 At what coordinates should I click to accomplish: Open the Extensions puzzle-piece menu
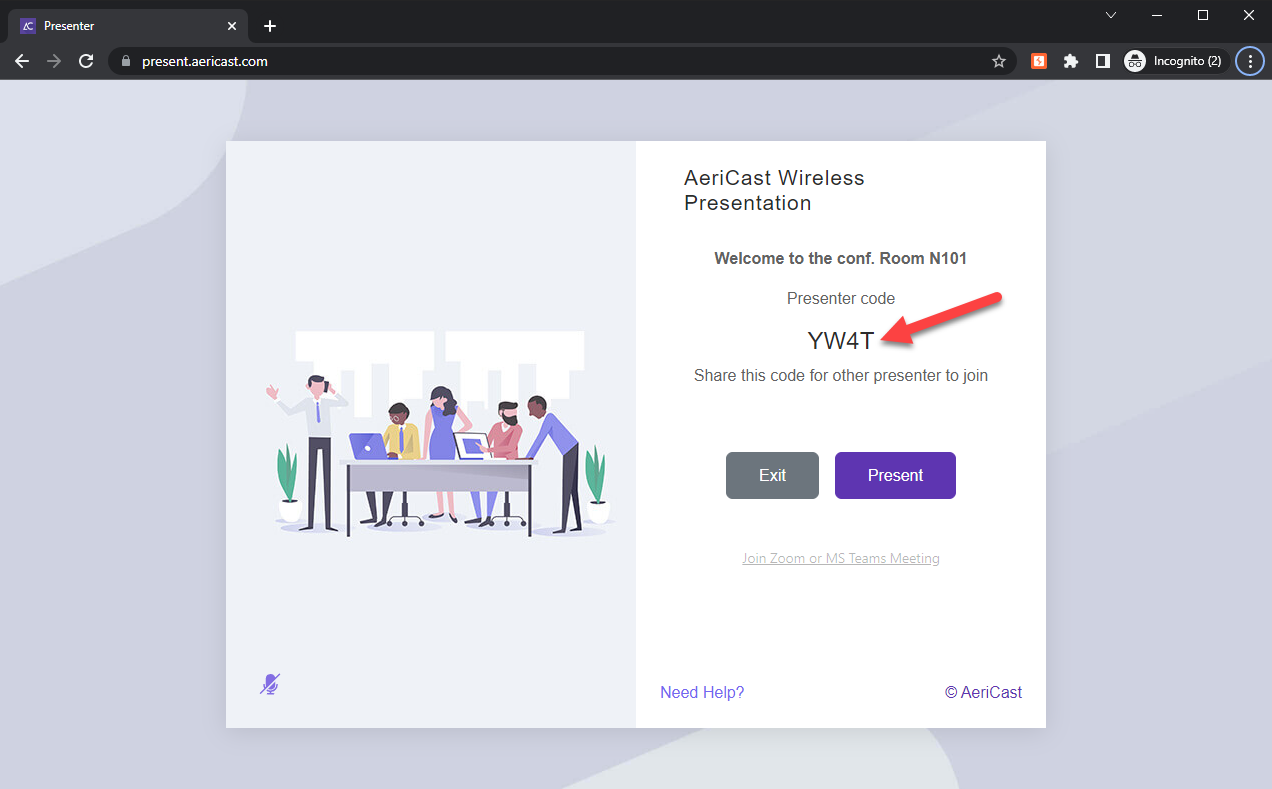1071,61
